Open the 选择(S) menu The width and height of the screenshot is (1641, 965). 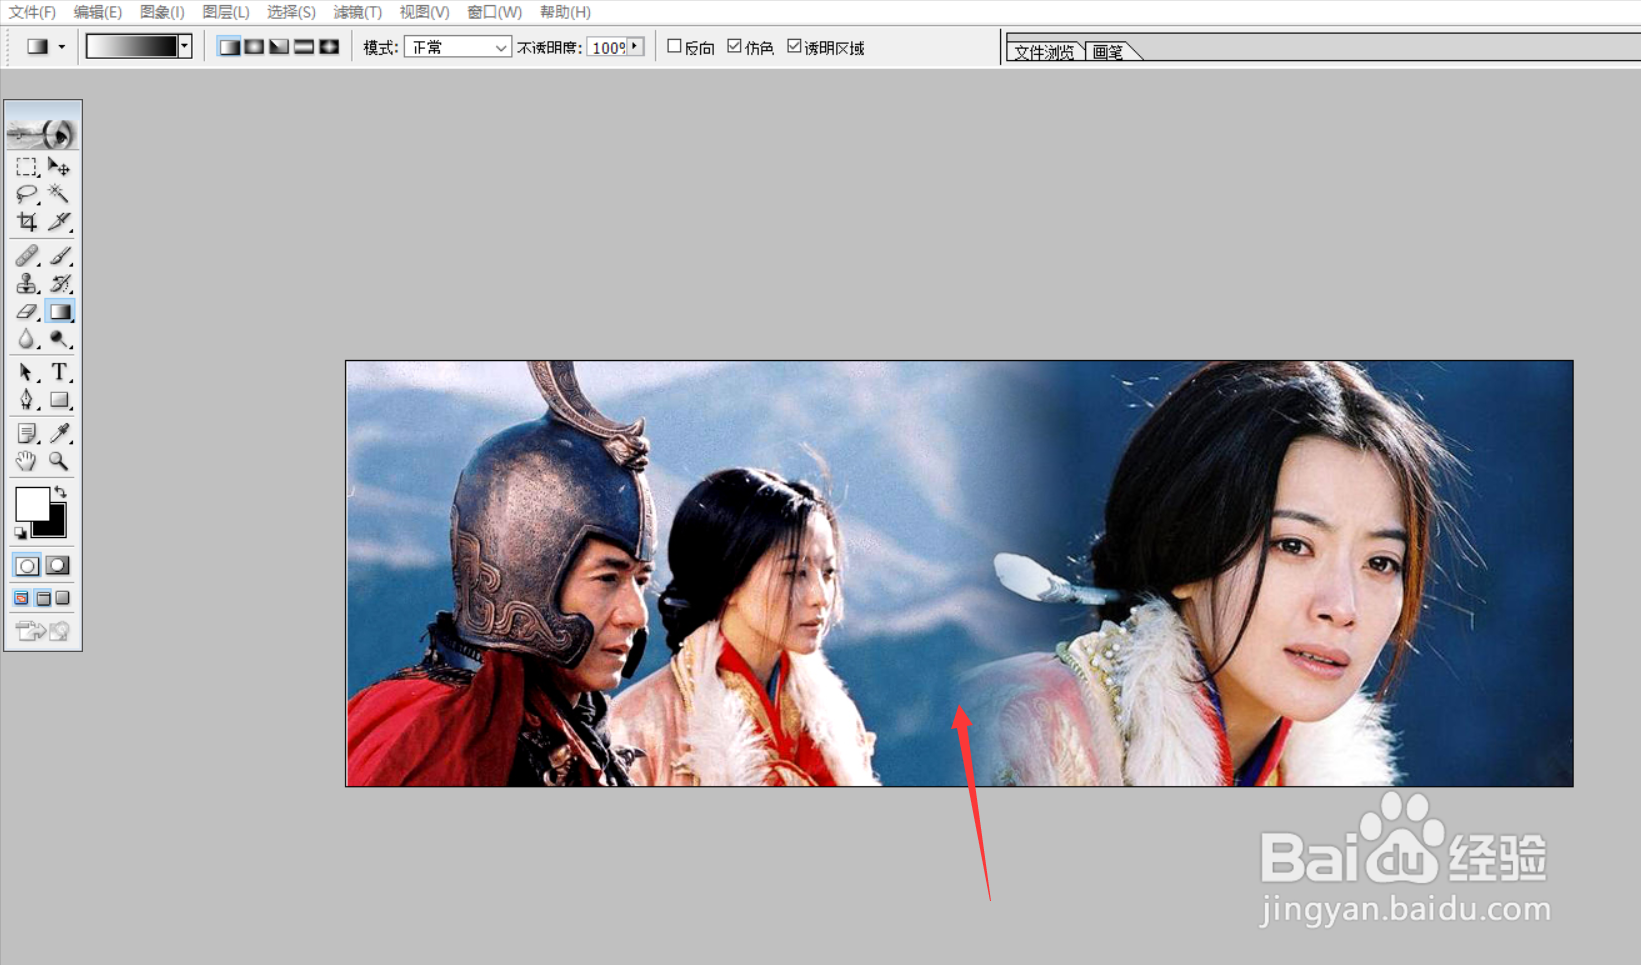(291, 12)
